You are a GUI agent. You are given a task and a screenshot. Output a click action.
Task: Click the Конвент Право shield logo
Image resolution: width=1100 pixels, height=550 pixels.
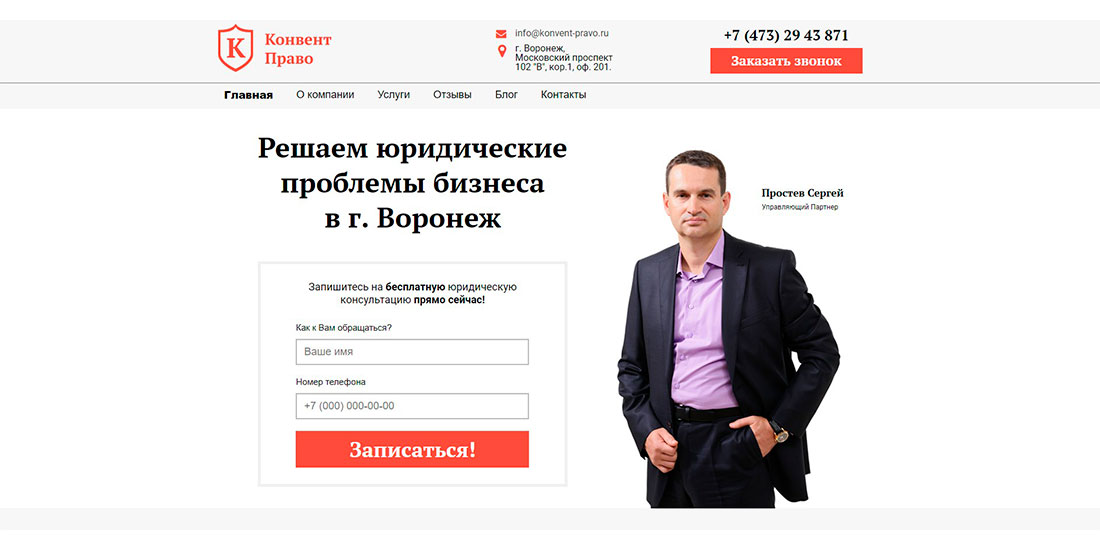[236, 48]
